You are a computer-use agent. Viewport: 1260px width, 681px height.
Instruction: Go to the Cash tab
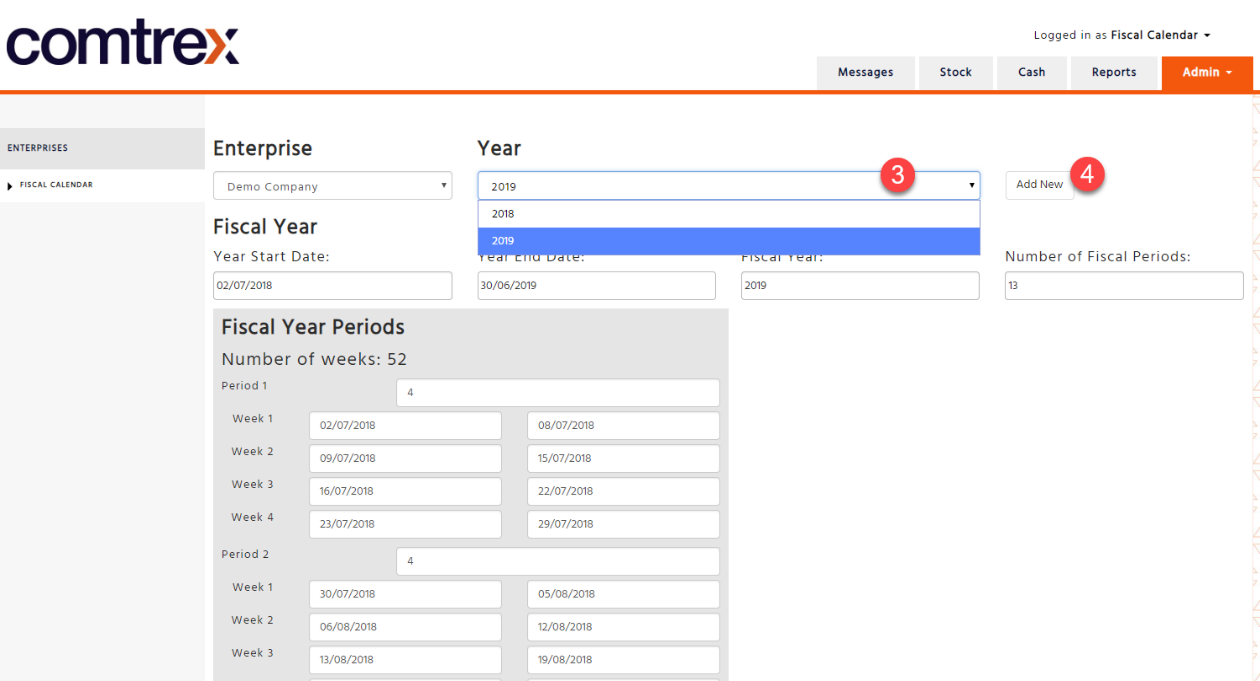(x=1032, y=73)
